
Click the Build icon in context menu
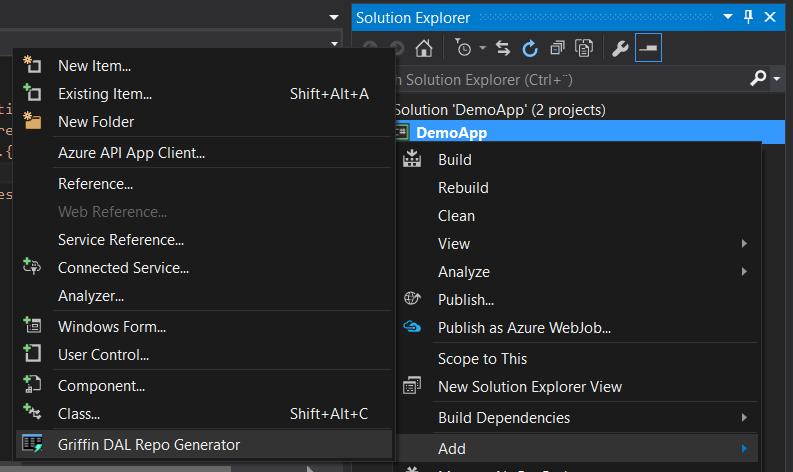click(x=412, y=159)
